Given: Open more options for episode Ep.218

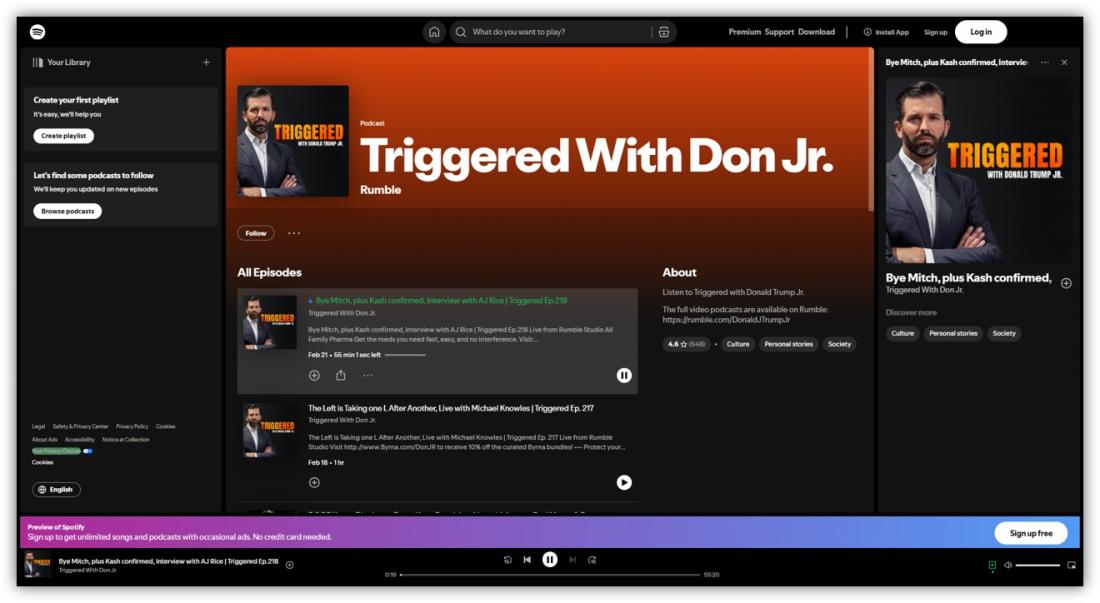Looking at the screenshot, I should (368, 376).
